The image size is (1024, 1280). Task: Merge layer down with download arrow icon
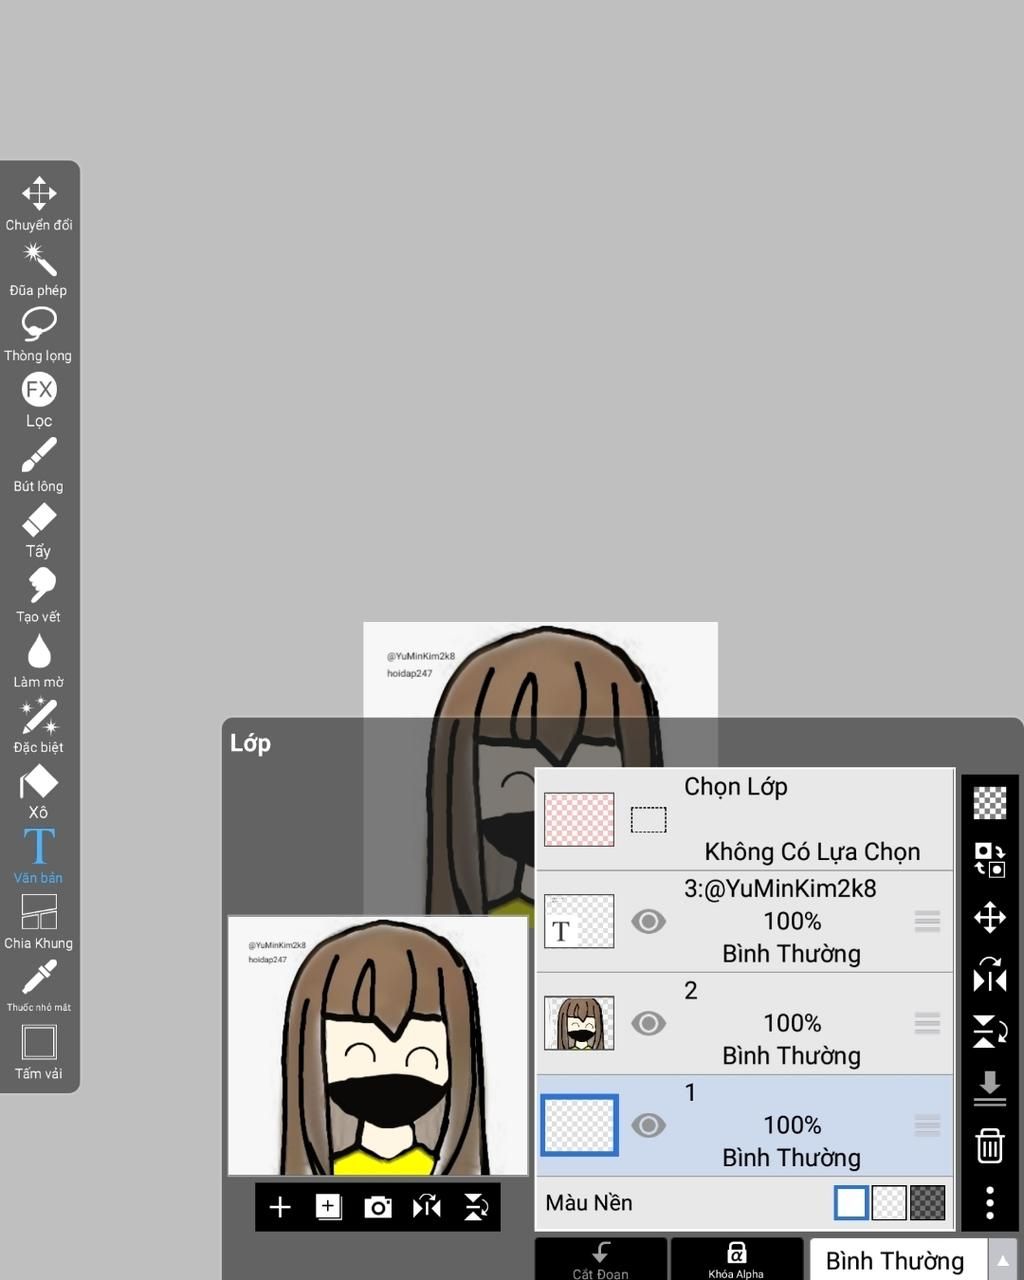click(x=990, y=1089)
